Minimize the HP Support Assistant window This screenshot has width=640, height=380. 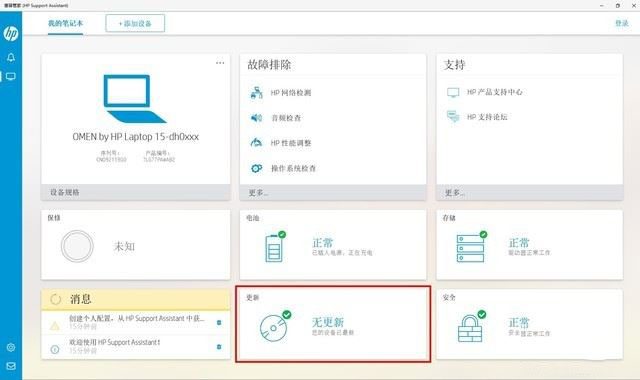(602, 5)
